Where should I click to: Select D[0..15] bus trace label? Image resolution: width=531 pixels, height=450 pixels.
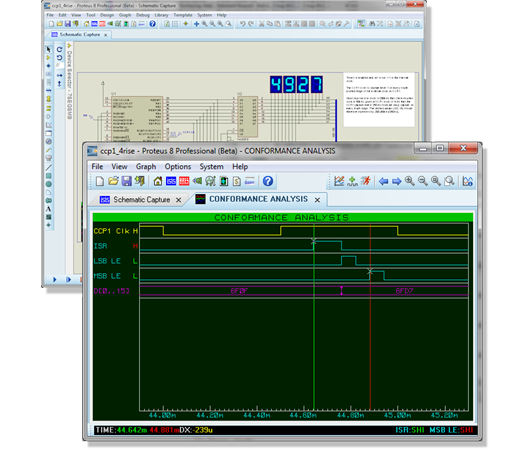point(111,291)
